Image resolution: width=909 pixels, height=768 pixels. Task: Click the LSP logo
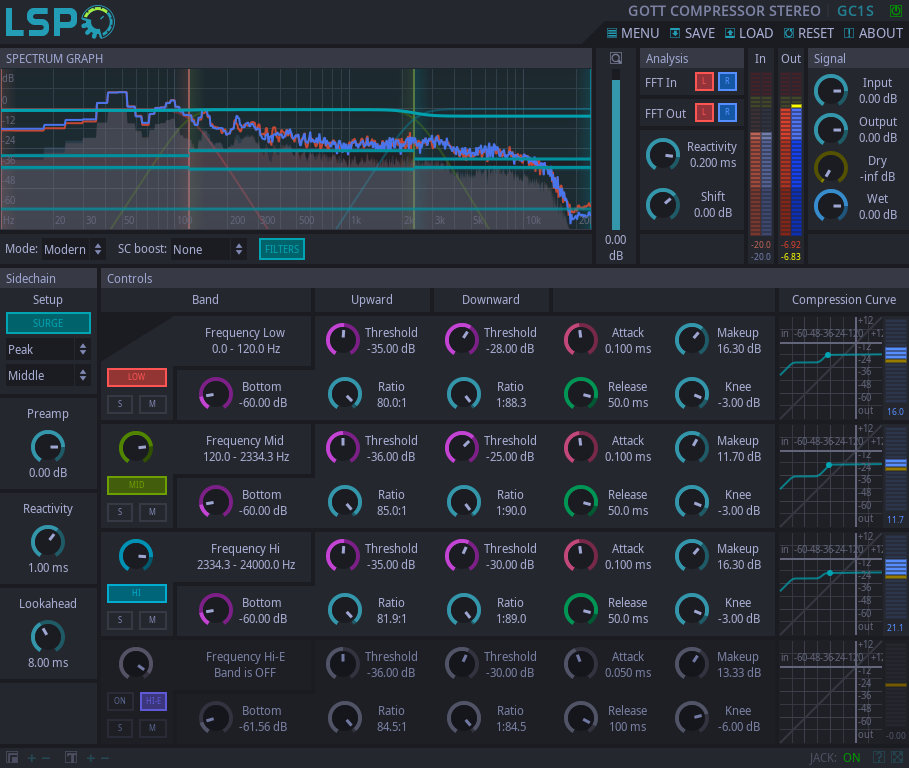tap(60, 22)
